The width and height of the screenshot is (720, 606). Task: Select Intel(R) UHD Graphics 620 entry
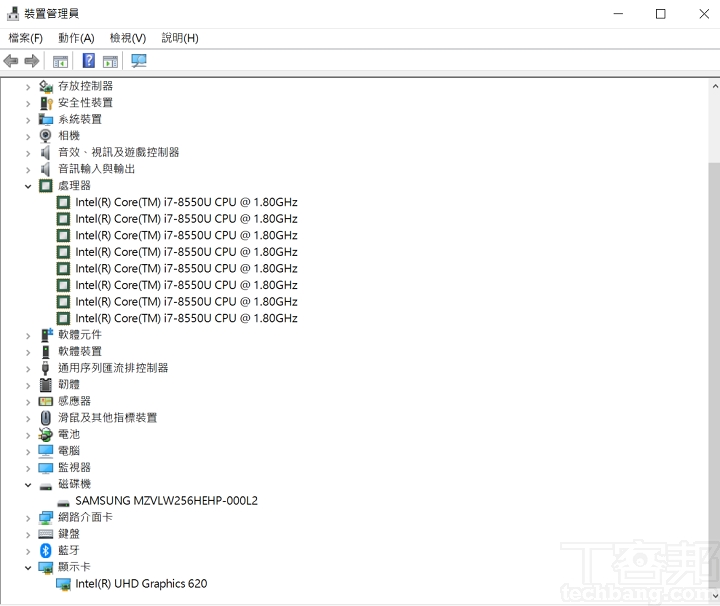point(141,584)
